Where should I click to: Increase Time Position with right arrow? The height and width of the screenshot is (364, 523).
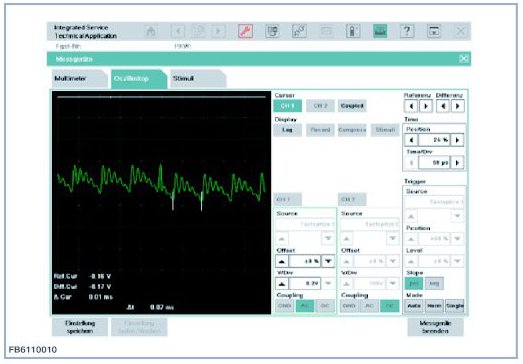pos(457,140)
